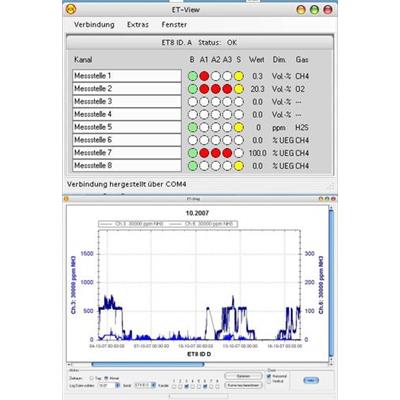Open the ET8 device dropdown
The height and width of the screenshot is (400, 400).
(x=153, y=385)
